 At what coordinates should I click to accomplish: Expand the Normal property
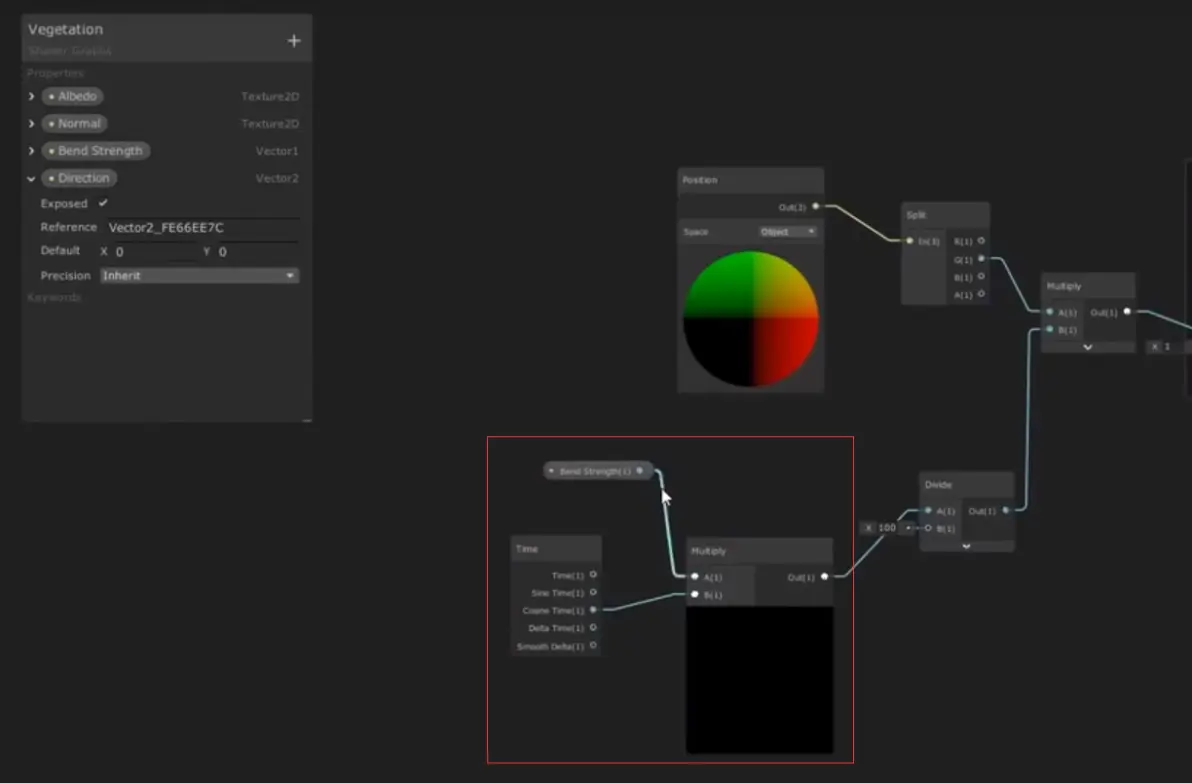[x=31, y=124]
